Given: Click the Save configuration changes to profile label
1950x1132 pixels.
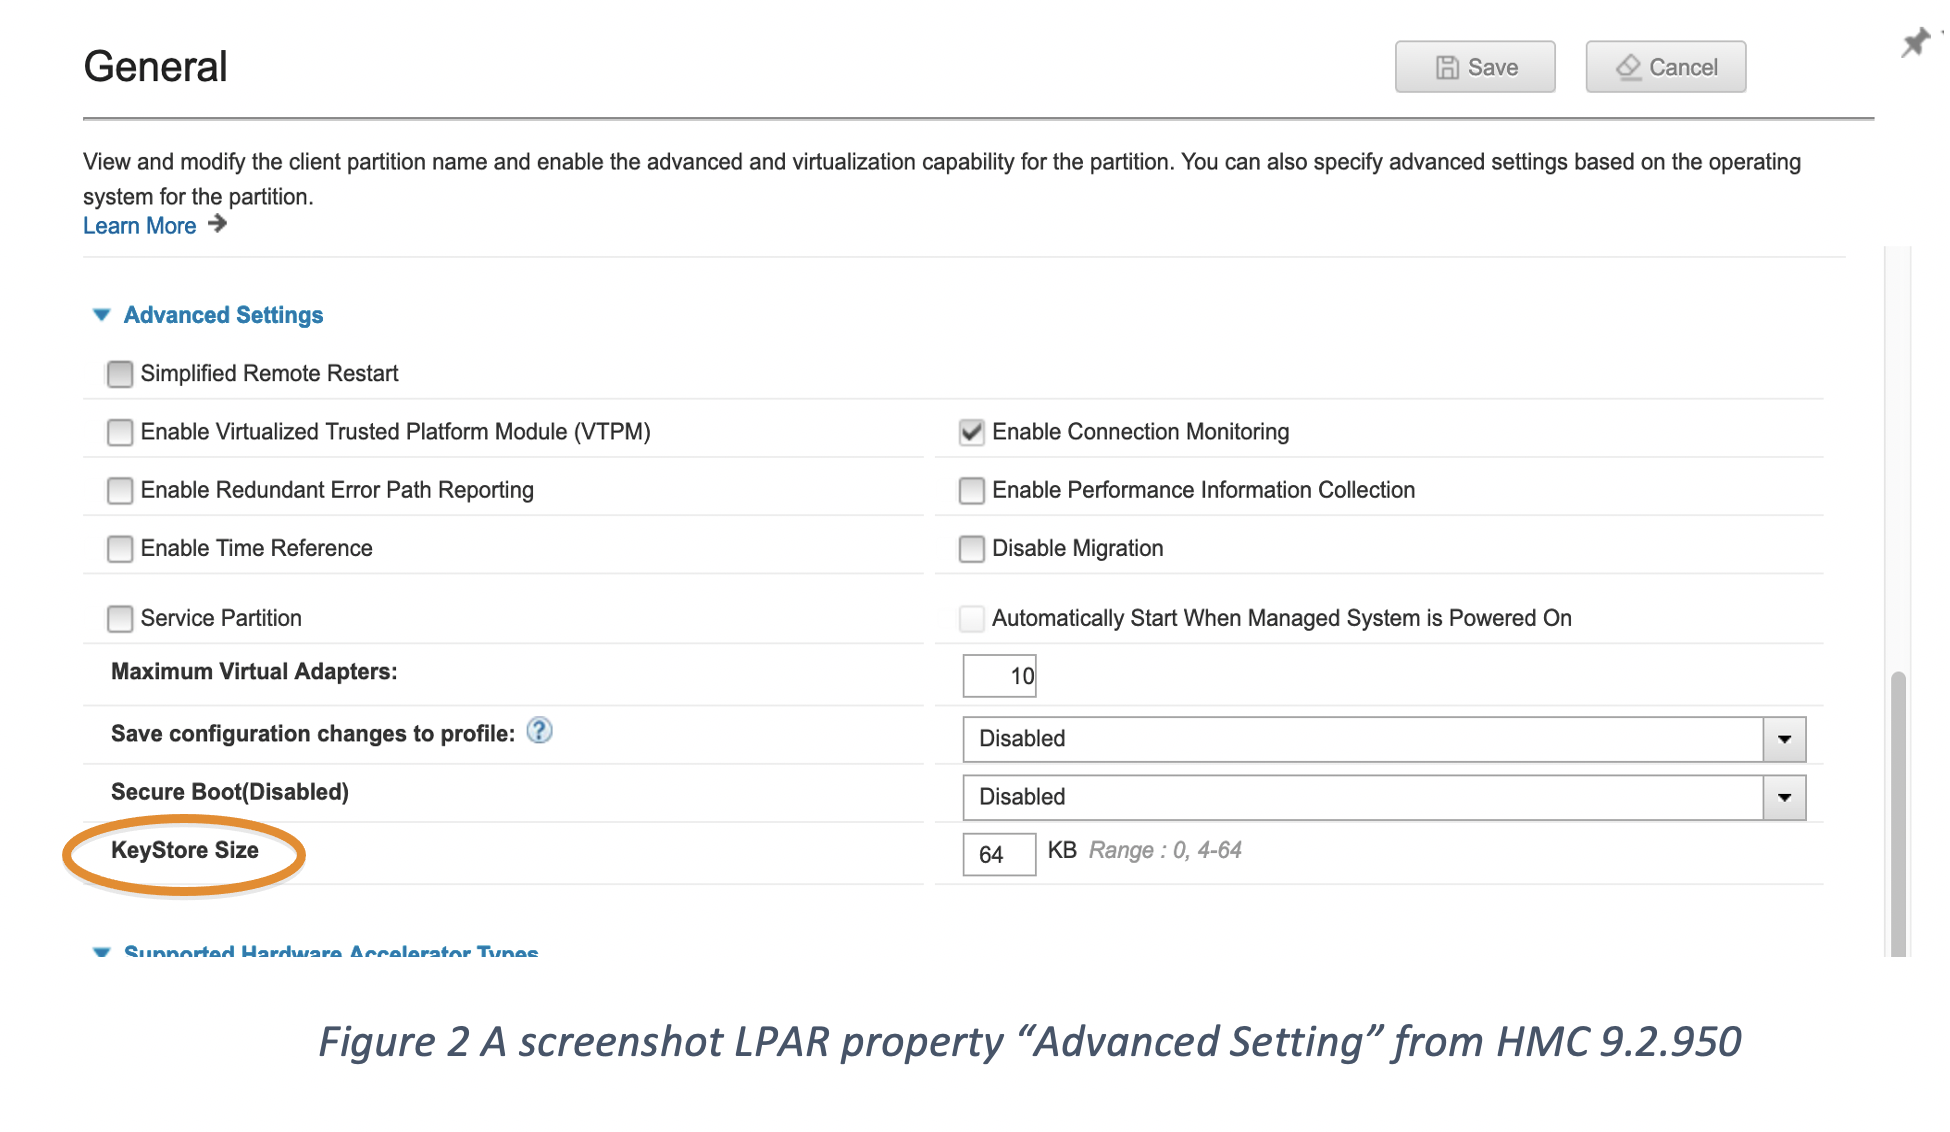Looking at the screenshot, I should pyautogui.click(x=313, y=734).
